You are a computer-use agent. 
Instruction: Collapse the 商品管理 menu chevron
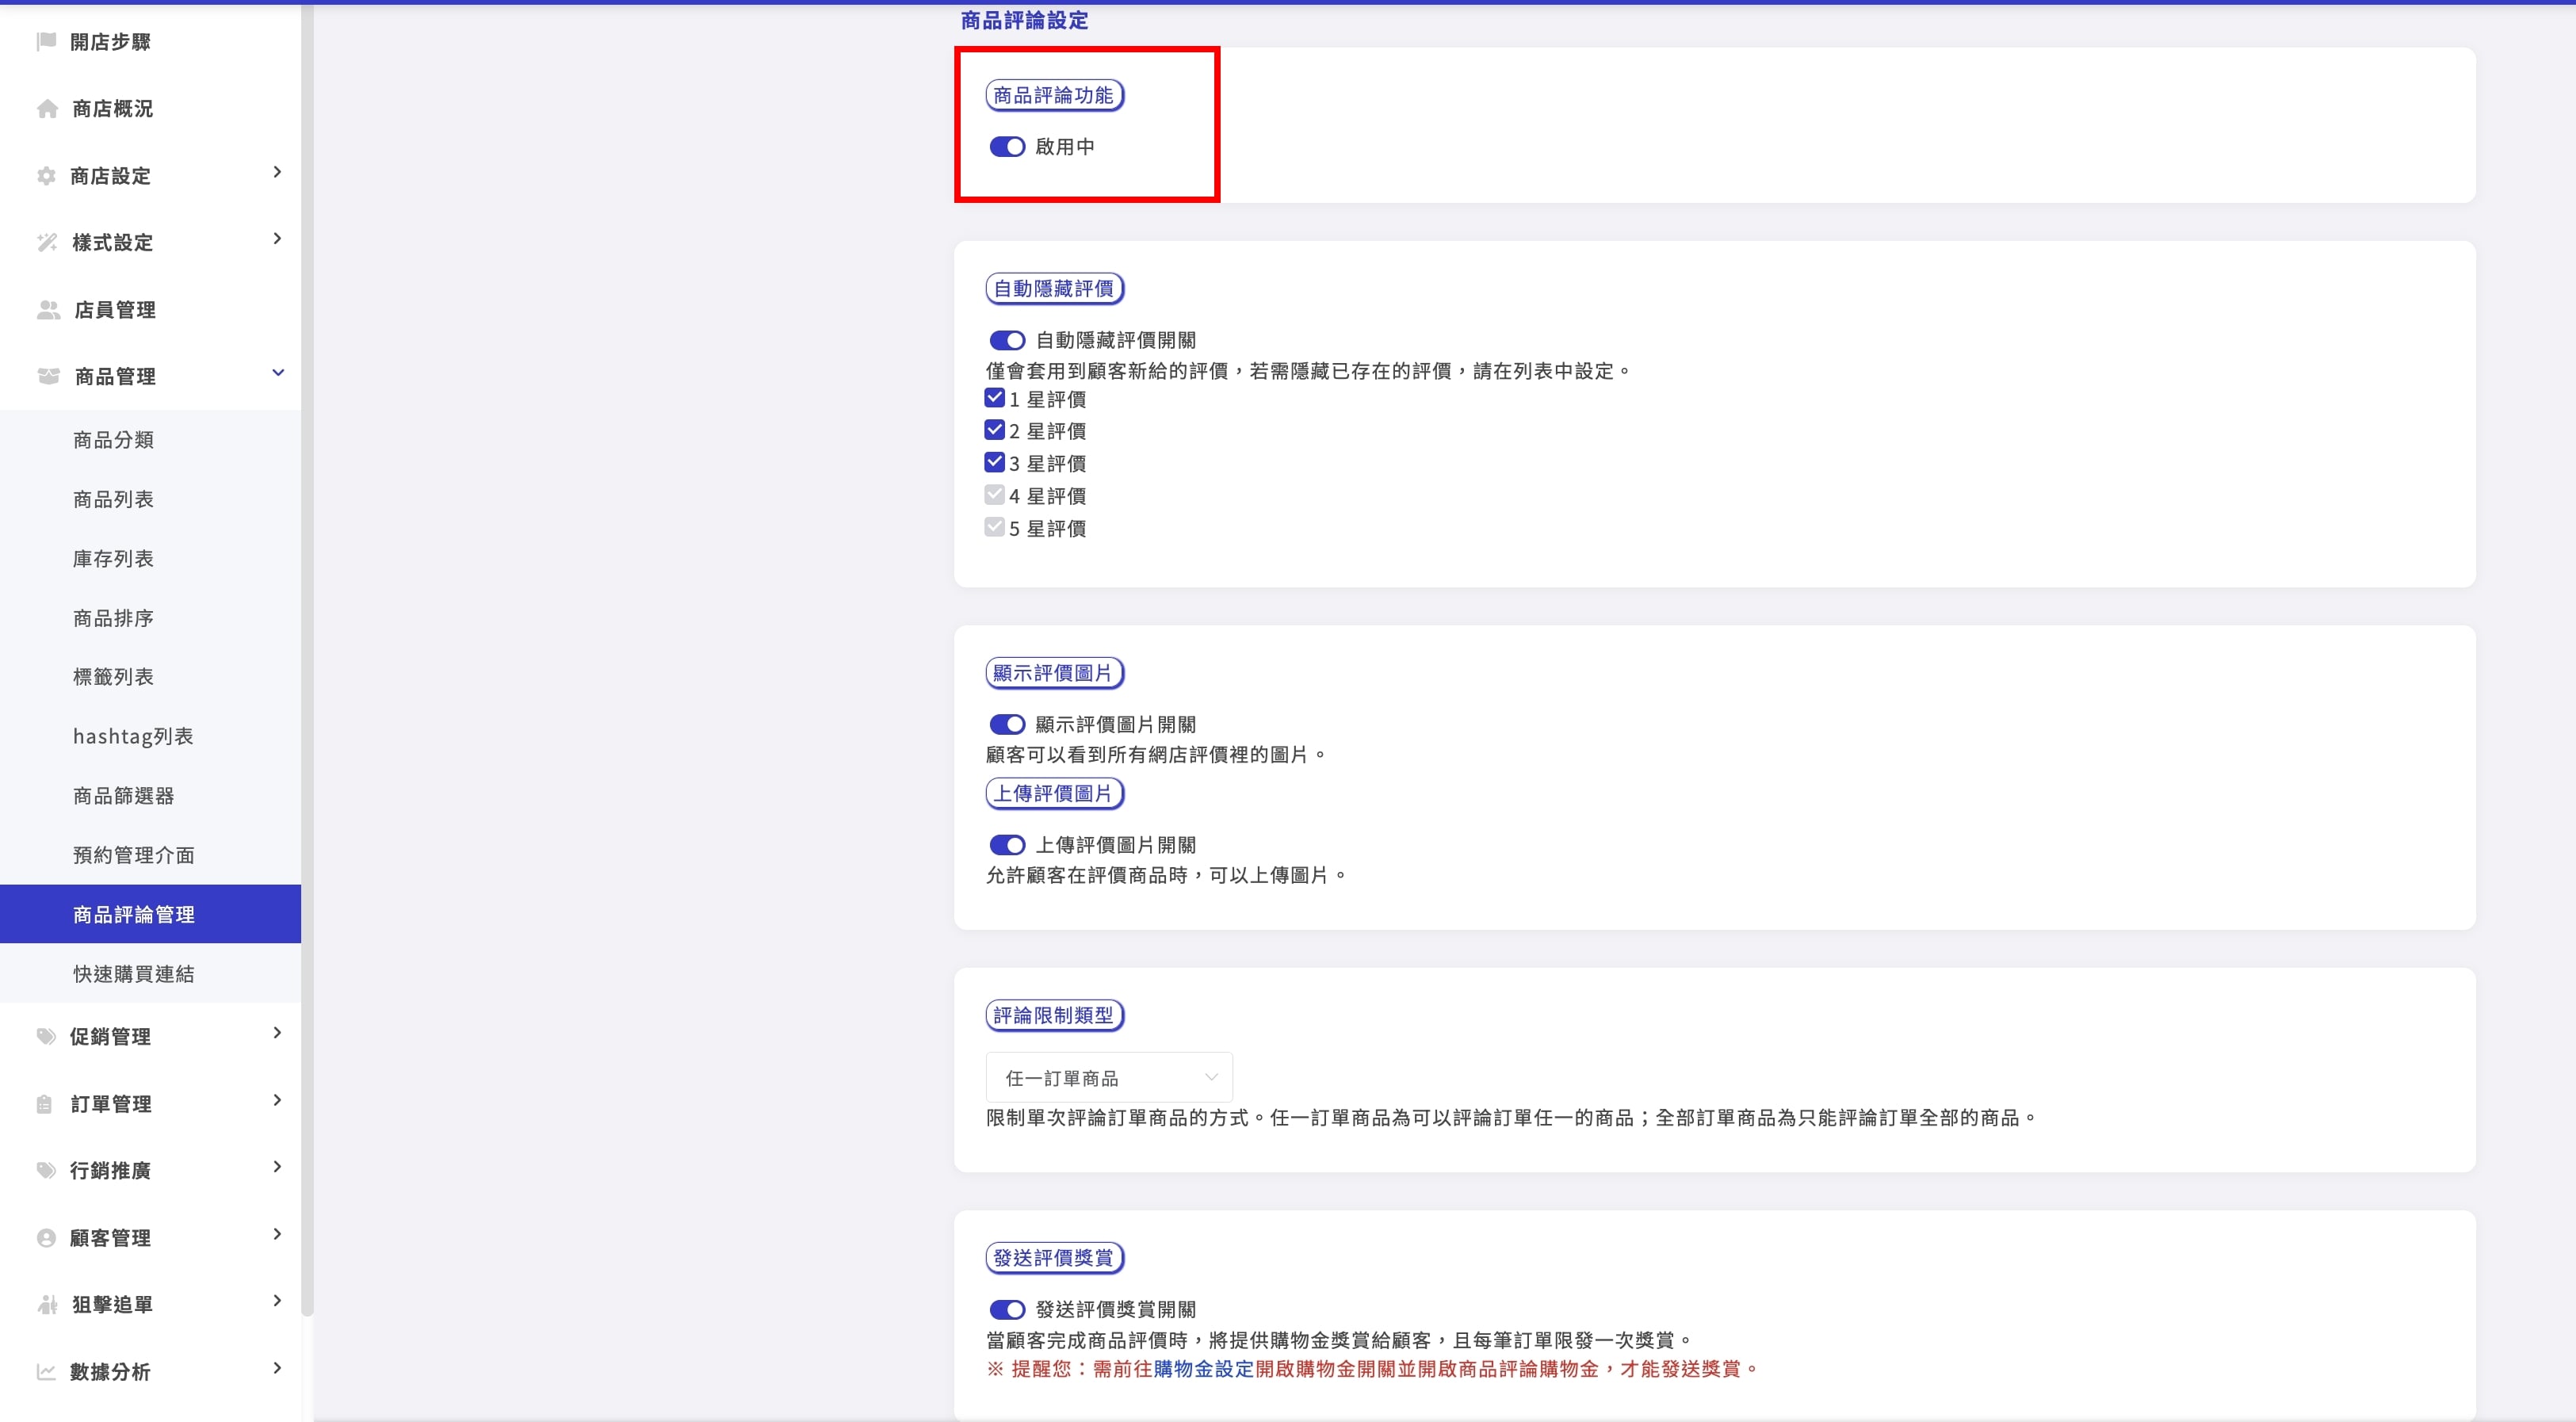[x=278, y=373]
